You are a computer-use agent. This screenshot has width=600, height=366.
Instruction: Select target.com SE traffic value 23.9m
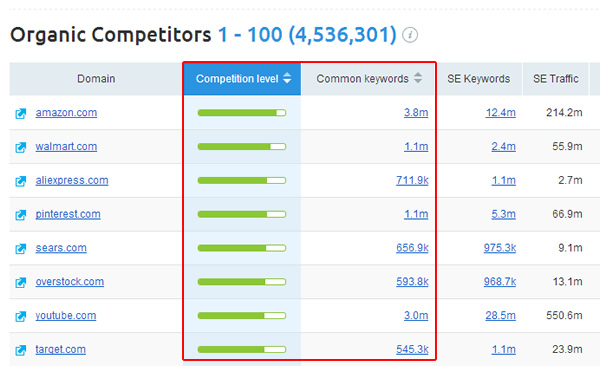click(x=567, y=349)
